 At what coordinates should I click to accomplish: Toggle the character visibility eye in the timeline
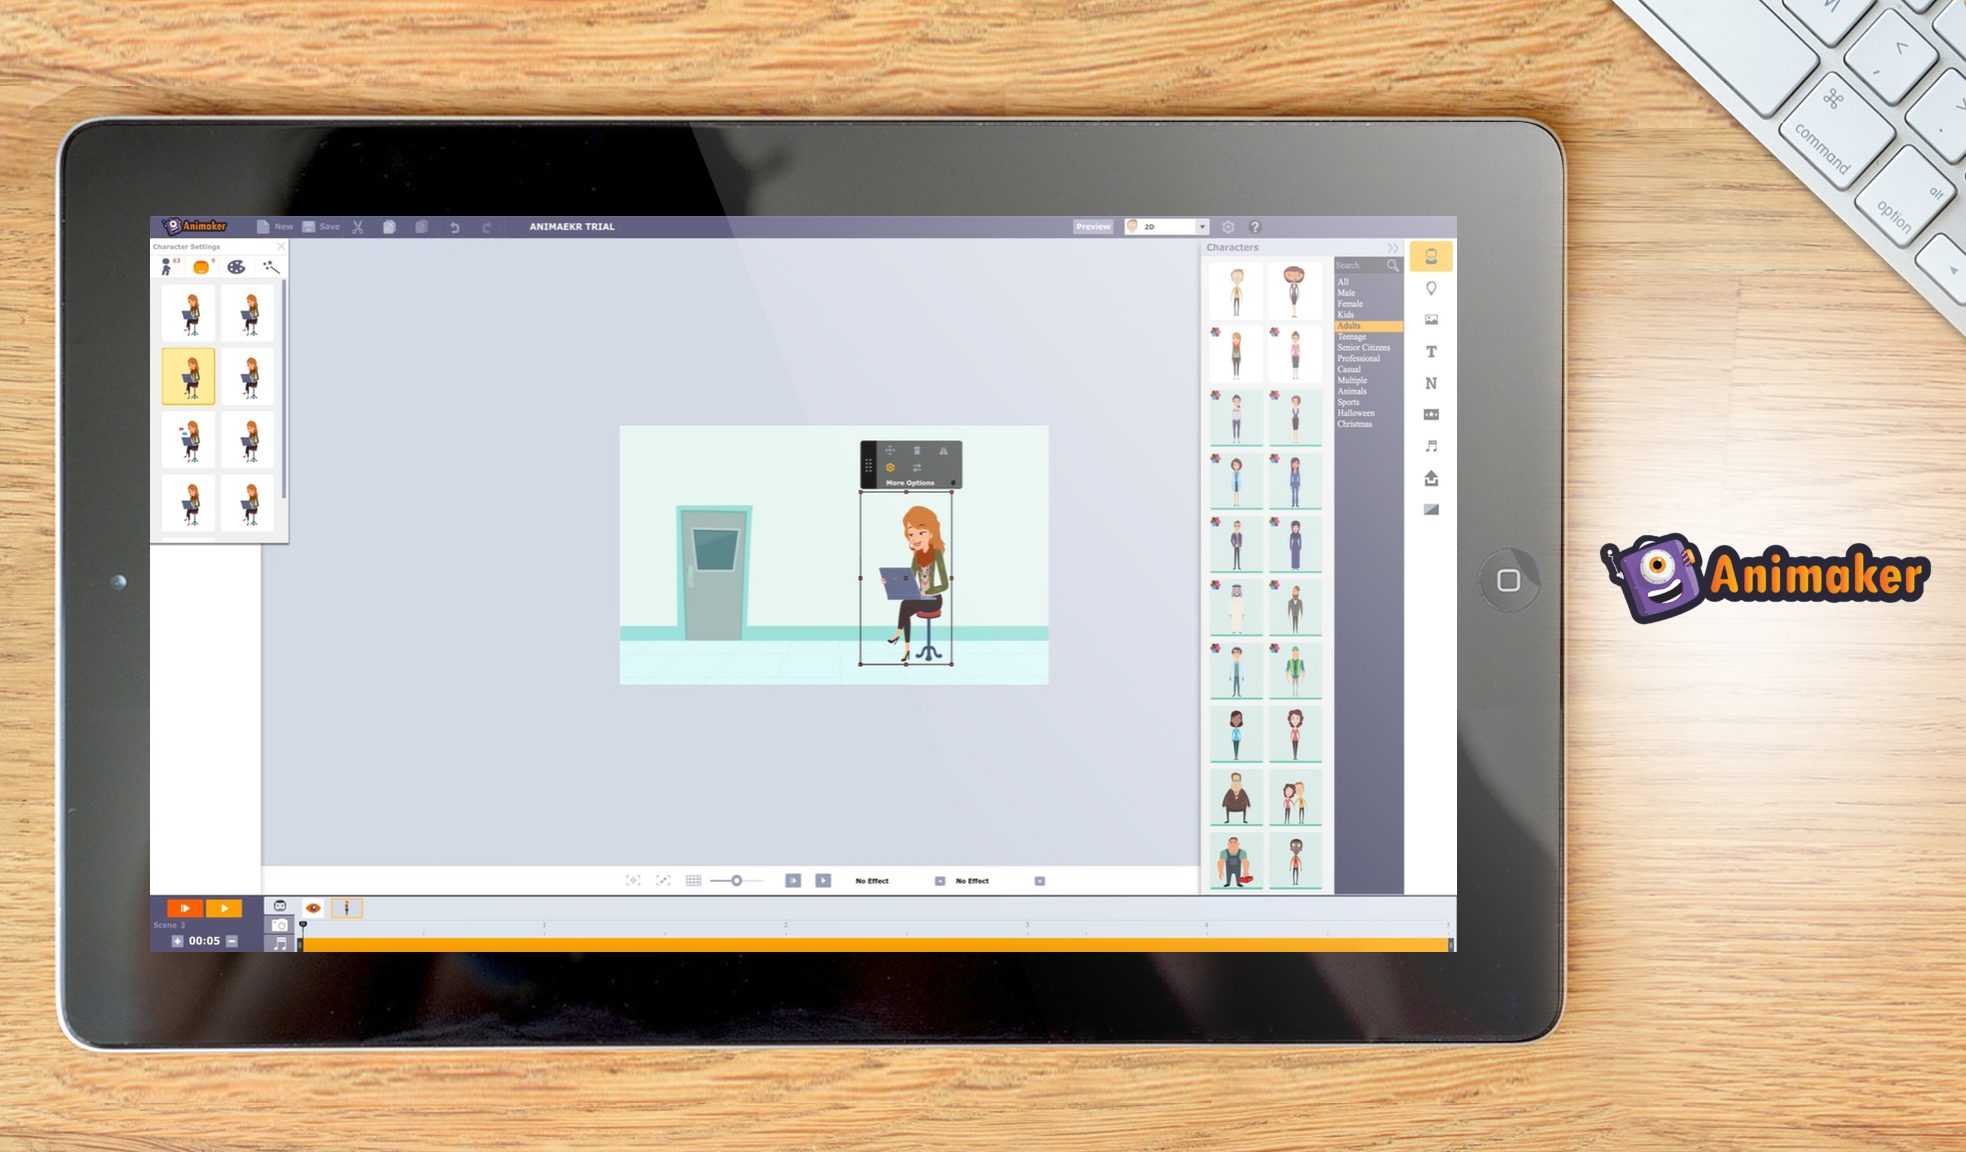point(315,908)
